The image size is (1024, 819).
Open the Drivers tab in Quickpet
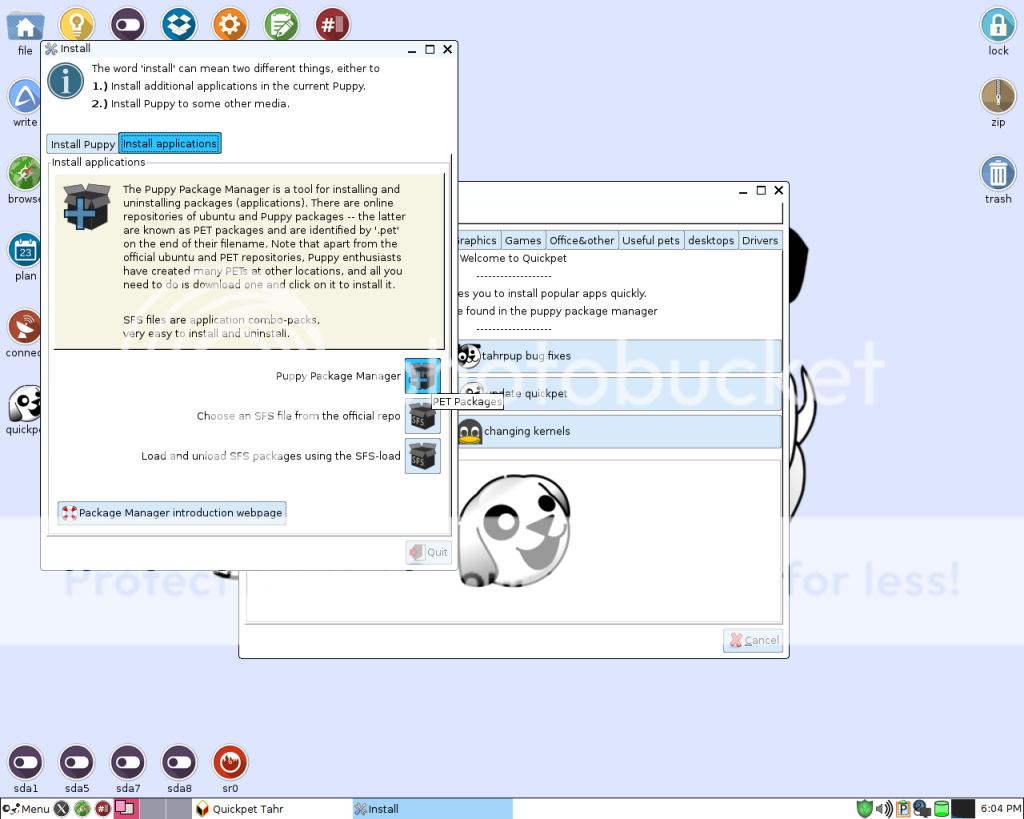(x=759, y=240)
